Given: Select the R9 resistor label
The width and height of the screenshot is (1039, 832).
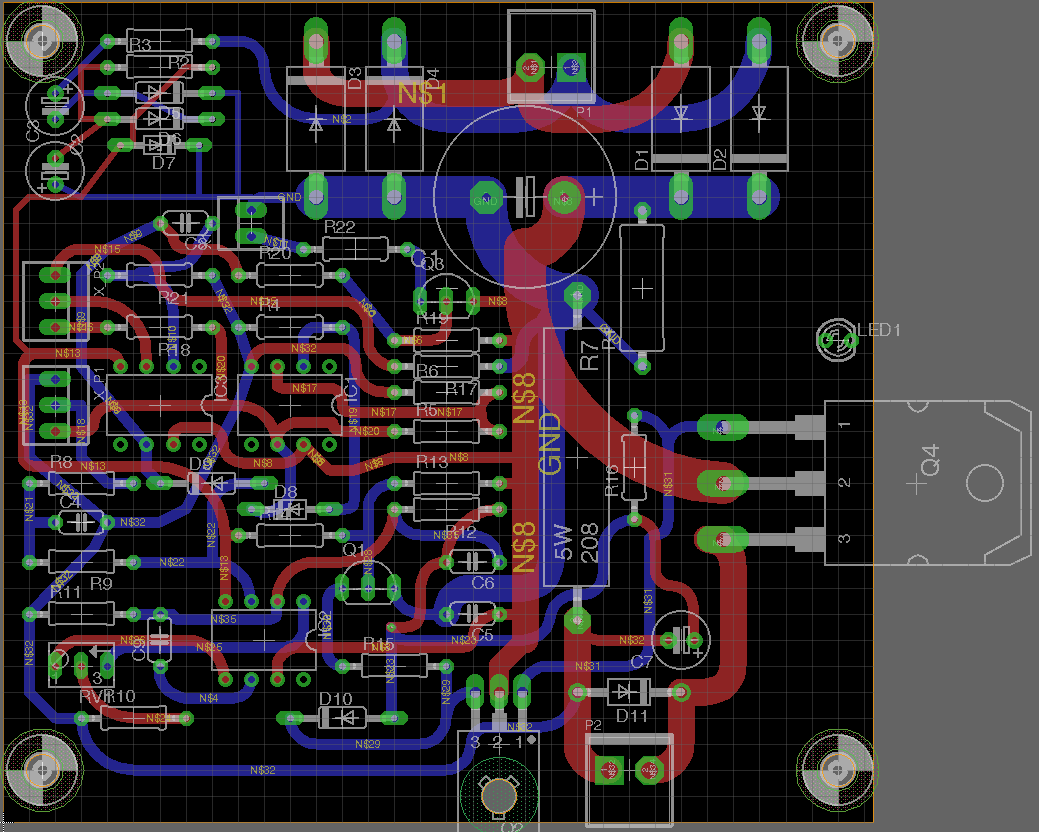Looking at the screenshot, I should click(x=101, y=584).
